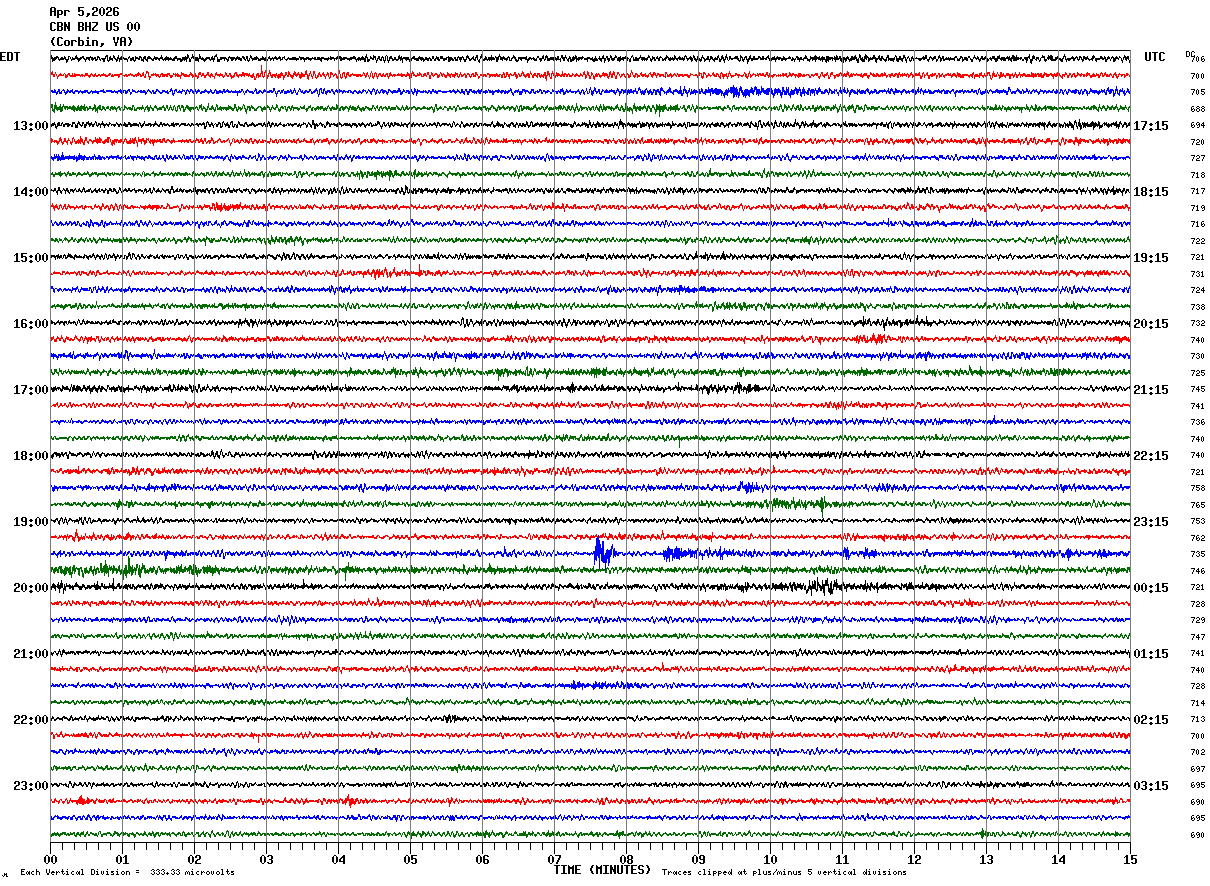Screen dimensions: 1210x886
Task: Click the 18:15 UTC time label
Action: [1151, 192]
